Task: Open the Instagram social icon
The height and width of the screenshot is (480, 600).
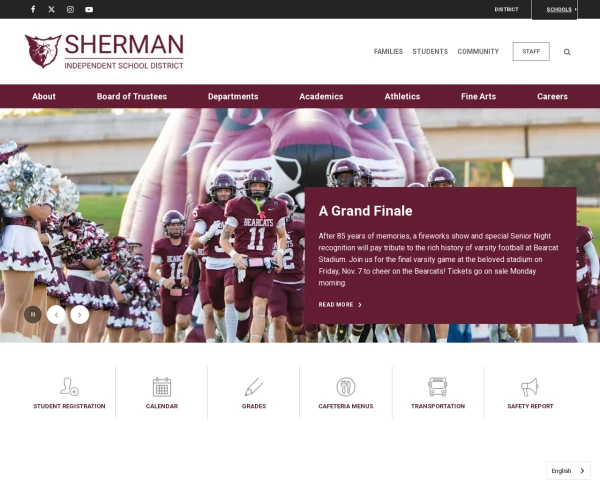Action: click(x=70, y=9)
